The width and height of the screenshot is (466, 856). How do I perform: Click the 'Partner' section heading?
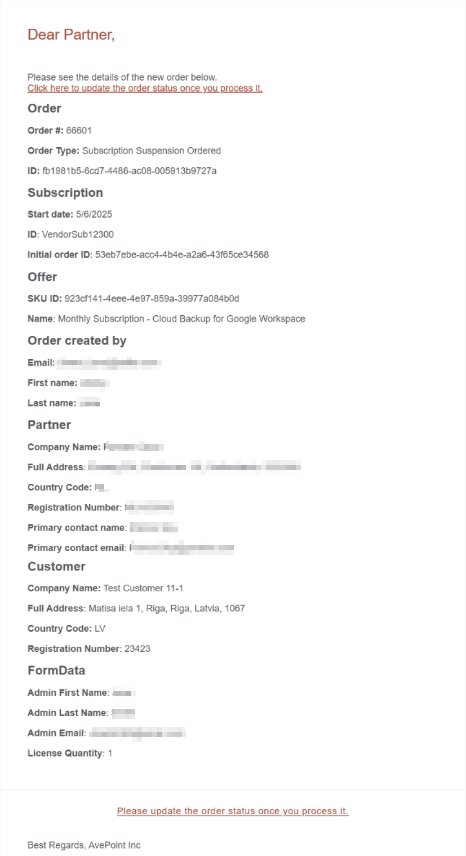[49, 425]
